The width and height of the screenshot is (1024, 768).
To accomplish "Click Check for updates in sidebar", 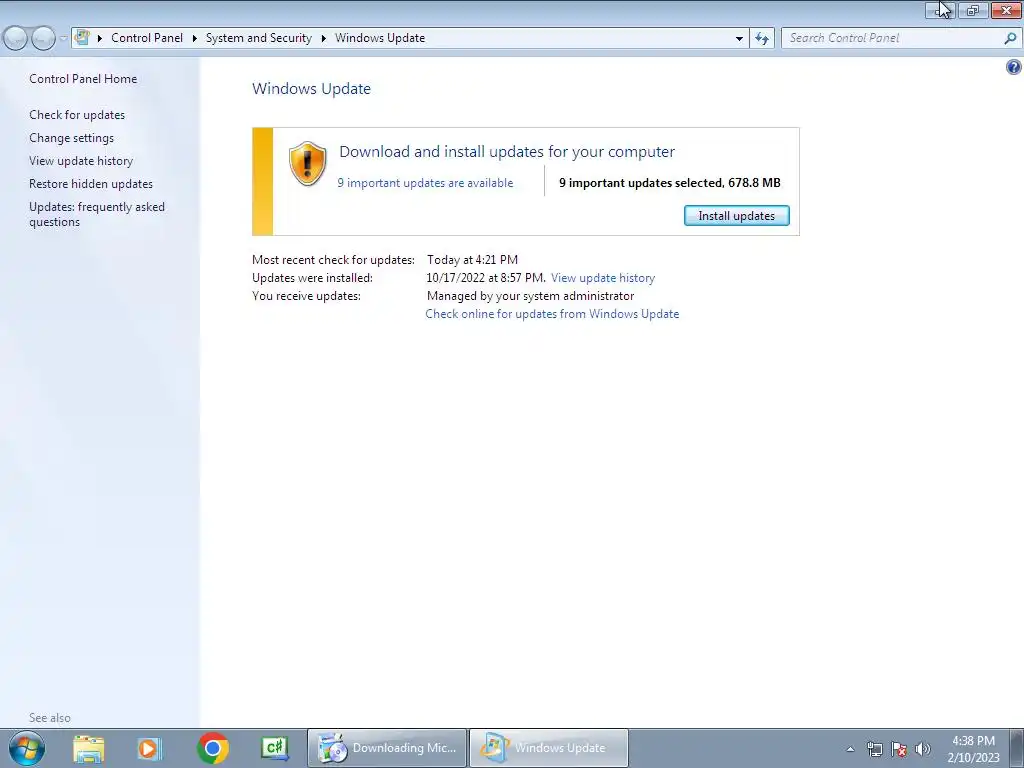I will tap(77, 114).
